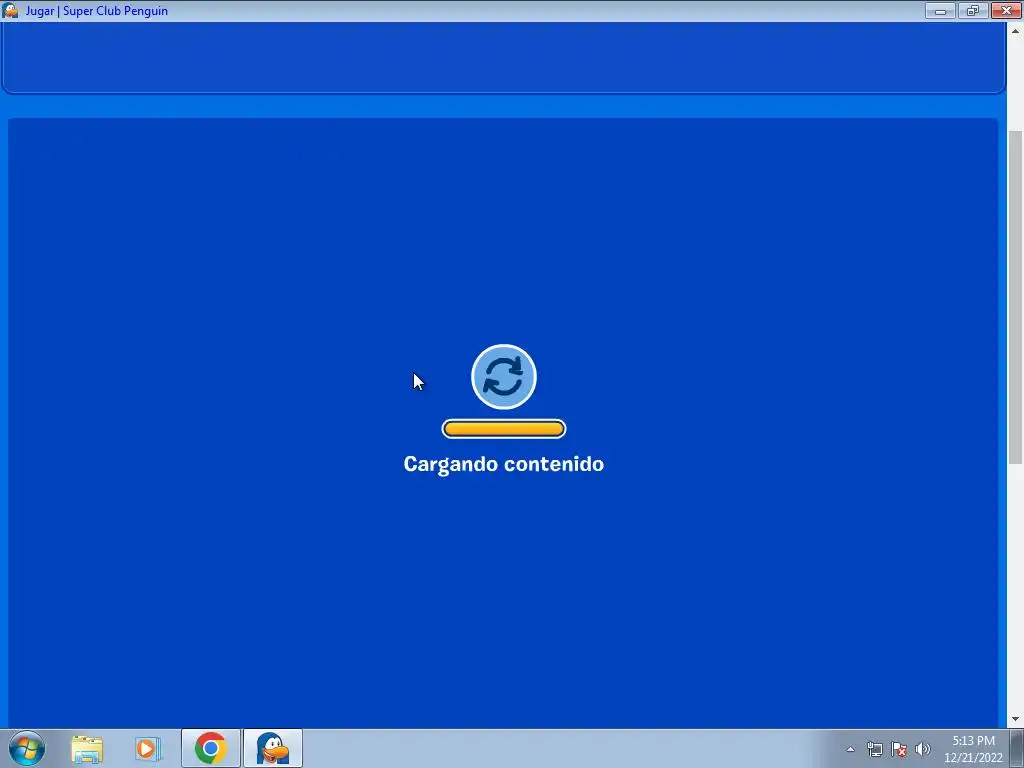
Task: Click the scrollbar down arrow
Action: tap(1015, 720)
